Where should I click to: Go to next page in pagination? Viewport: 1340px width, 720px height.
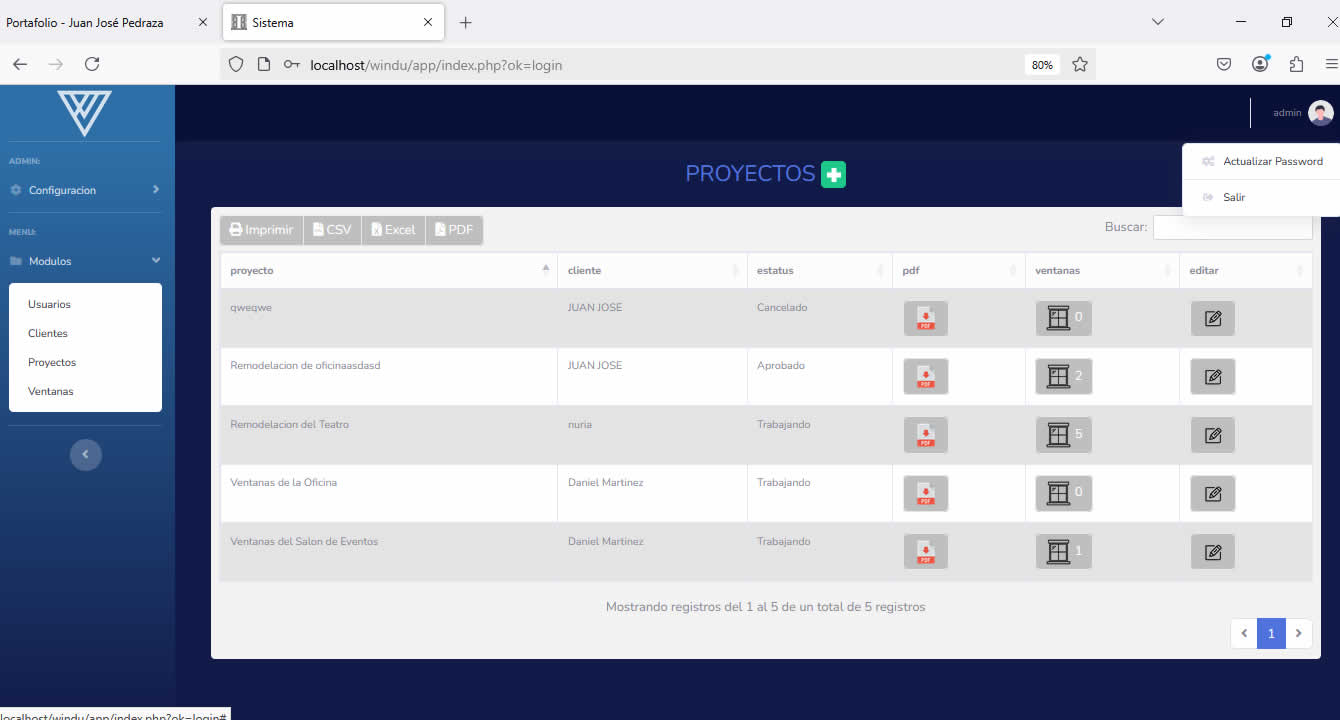point(1298,633)
